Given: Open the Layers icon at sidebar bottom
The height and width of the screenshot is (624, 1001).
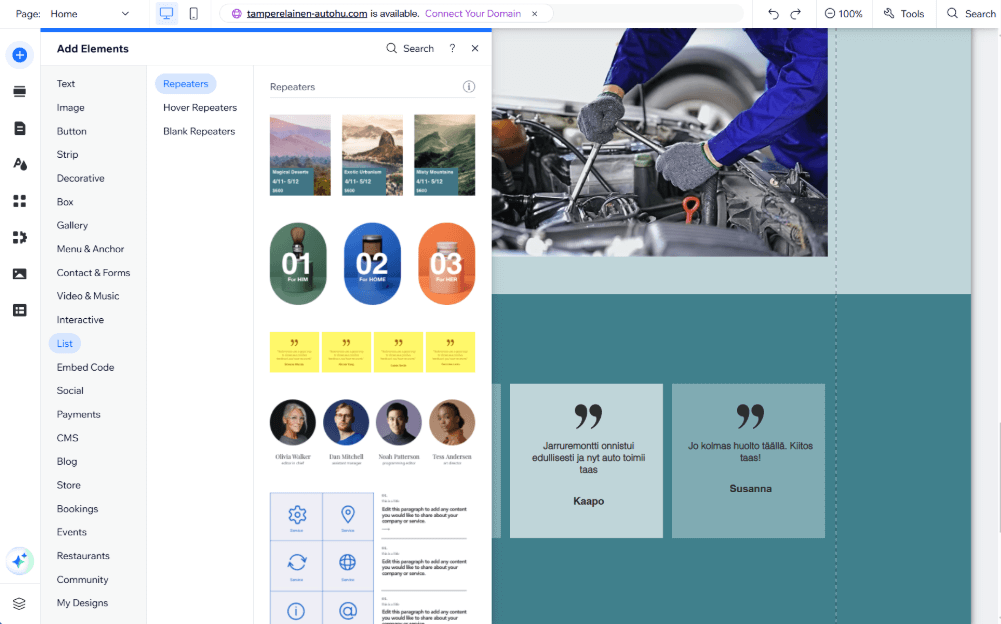Looking at the screenshot, I should 19,603.
